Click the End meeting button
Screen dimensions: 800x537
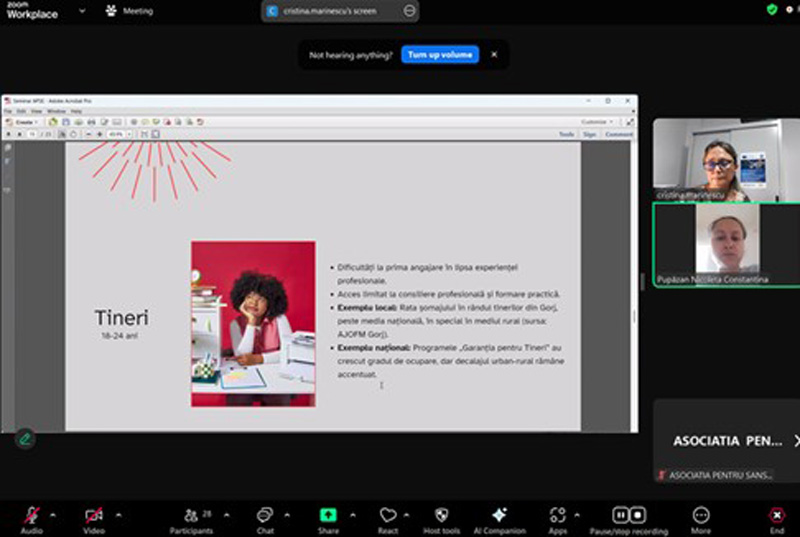tap(777, 514)
